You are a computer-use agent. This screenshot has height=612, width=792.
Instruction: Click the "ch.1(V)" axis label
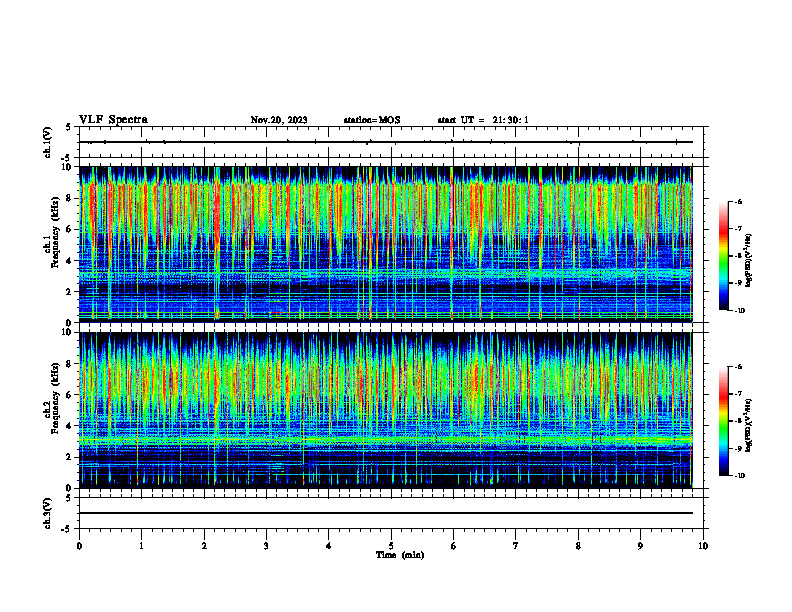click(x=48, y=142)
